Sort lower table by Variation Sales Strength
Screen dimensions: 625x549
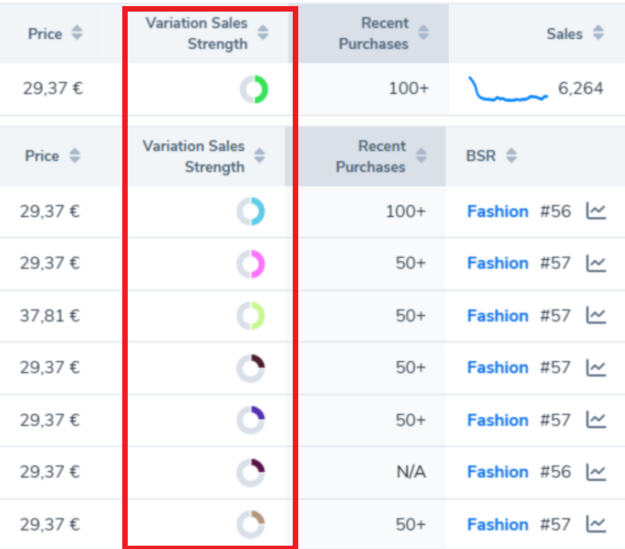(260, 156)
